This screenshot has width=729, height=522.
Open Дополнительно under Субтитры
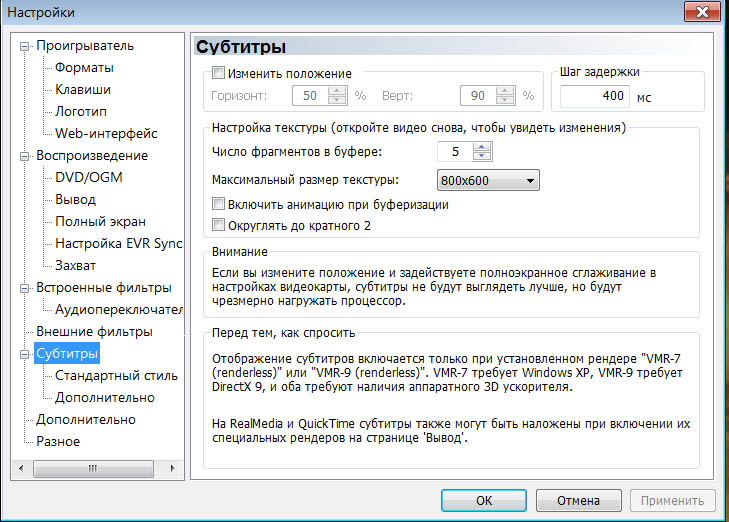click(x=105, y=397)
